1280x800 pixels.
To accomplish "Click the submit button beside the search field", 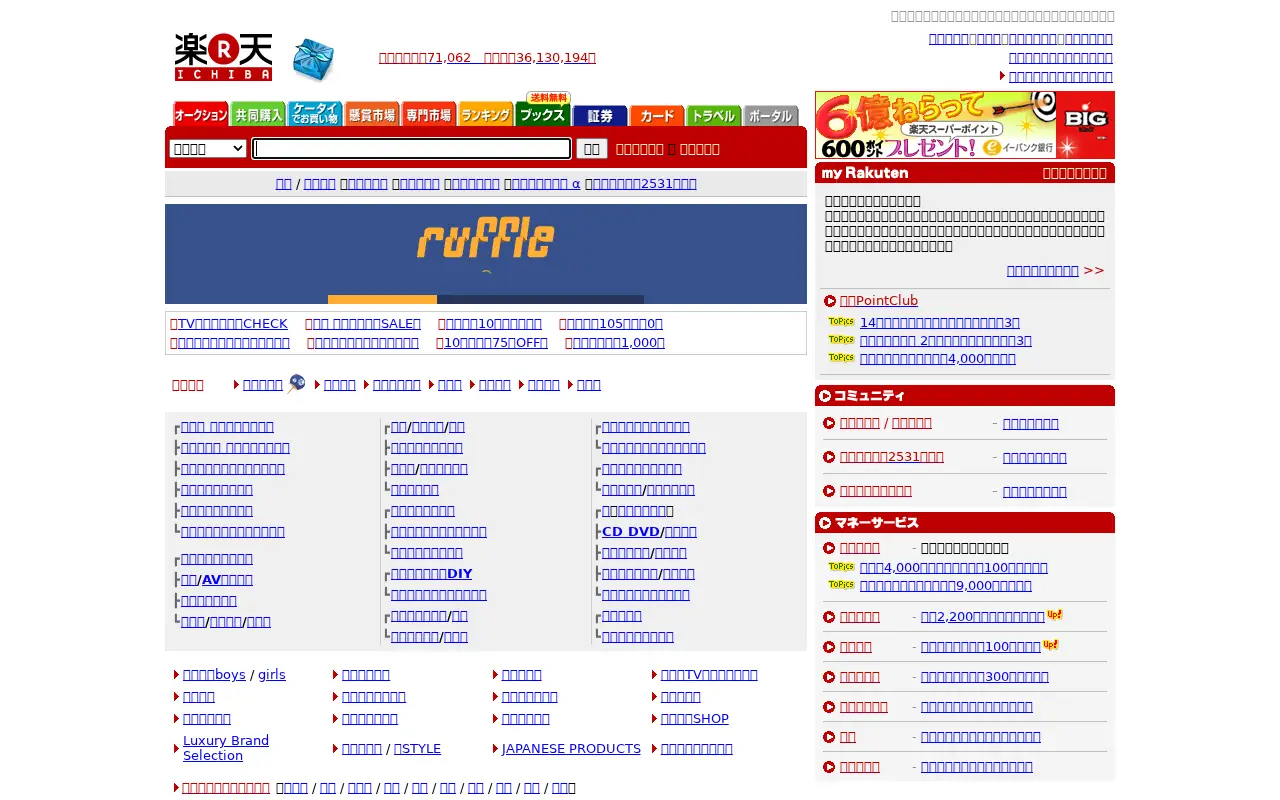I will [x=592, y=149].
